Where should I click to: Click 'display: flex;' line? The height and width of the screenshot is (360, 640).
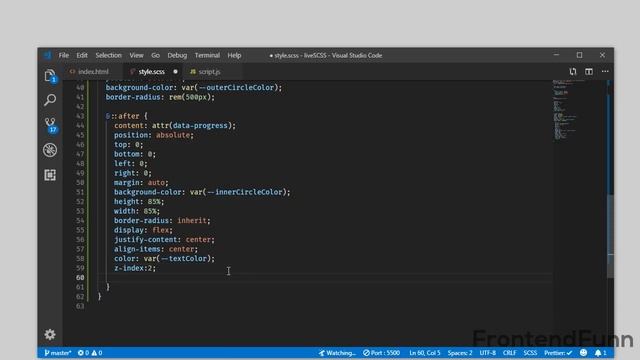point(143,230)
